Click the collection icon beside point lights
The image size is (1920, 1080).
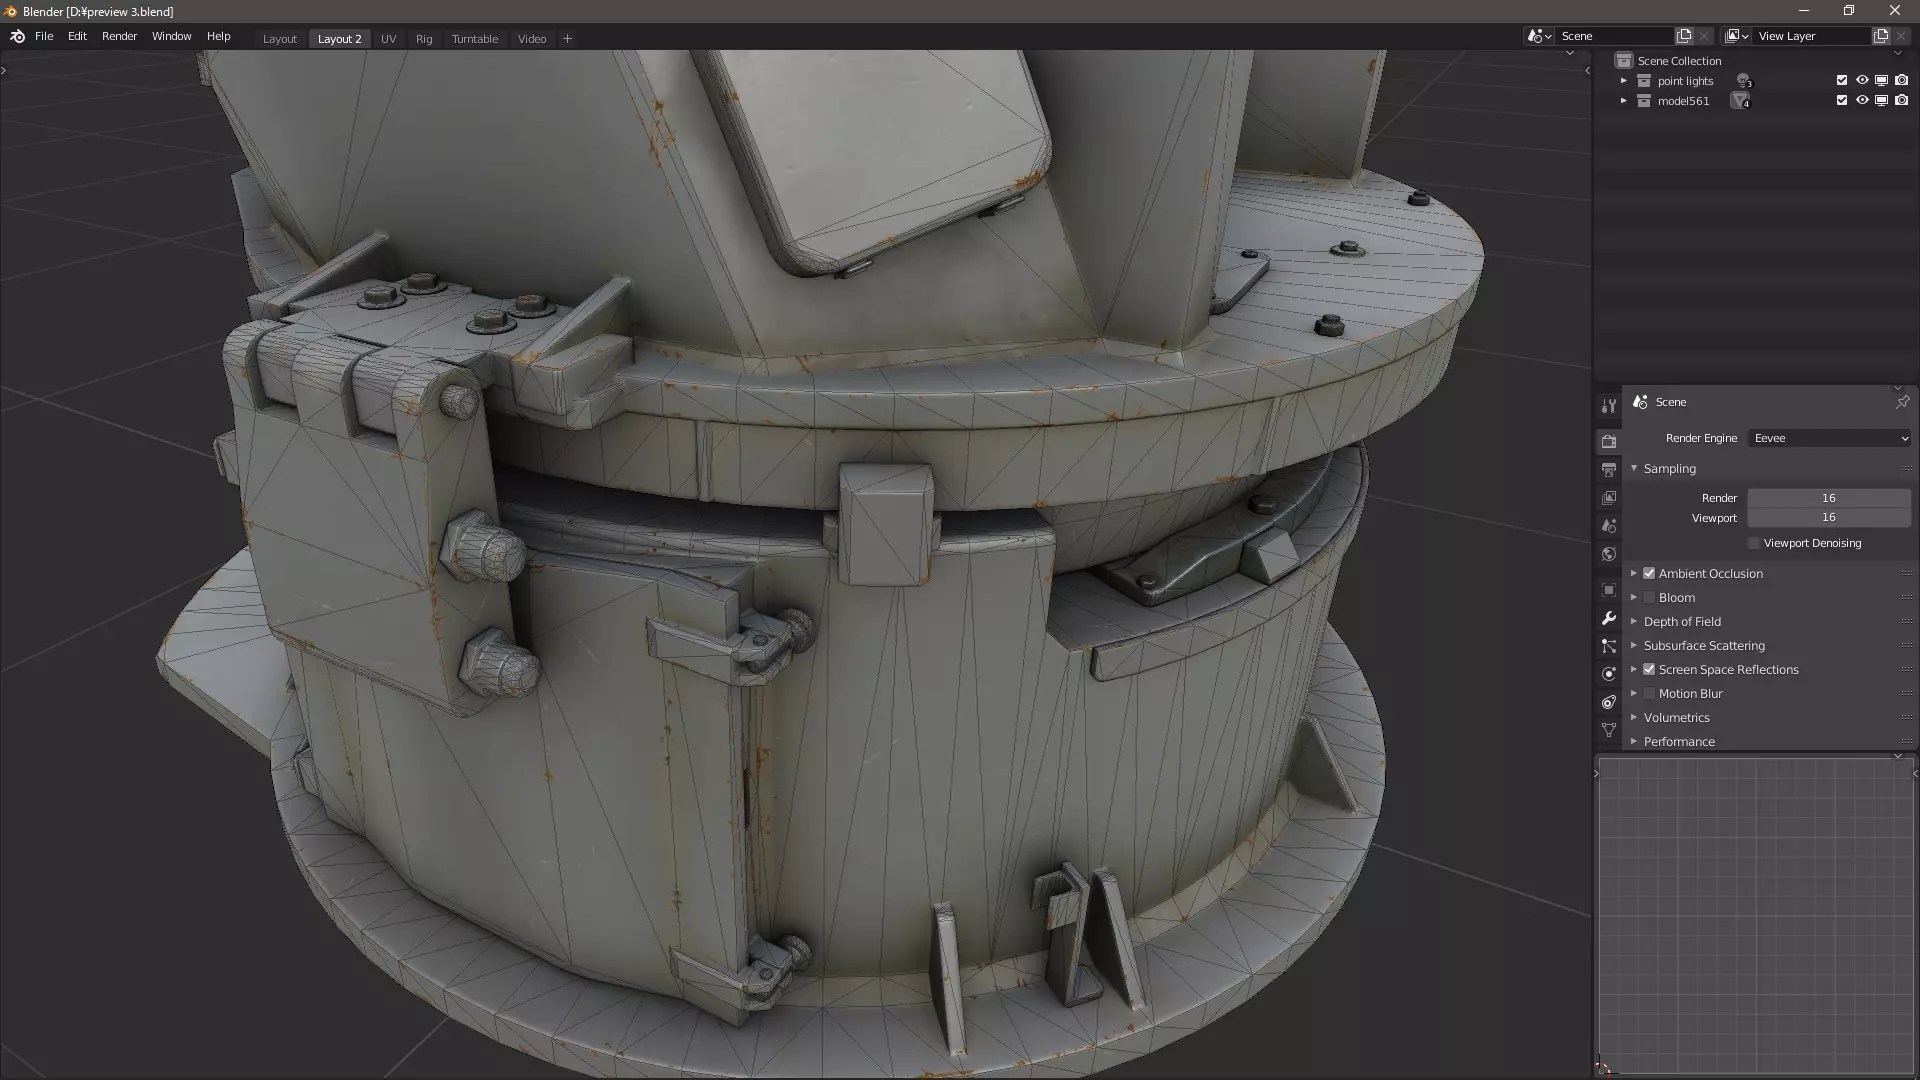click(1644, 81)
